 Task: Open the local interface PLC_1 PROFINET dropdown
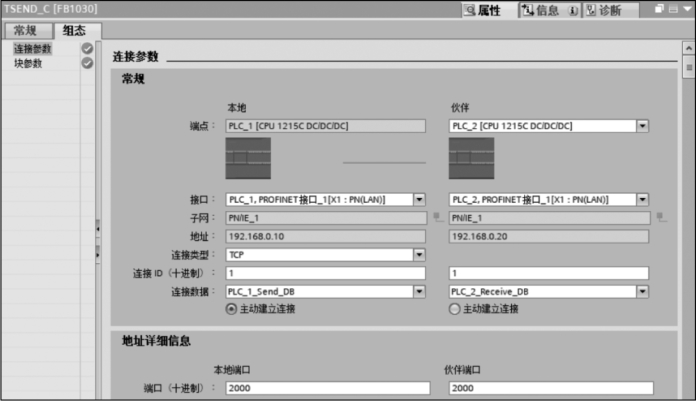tap(419, 200)
